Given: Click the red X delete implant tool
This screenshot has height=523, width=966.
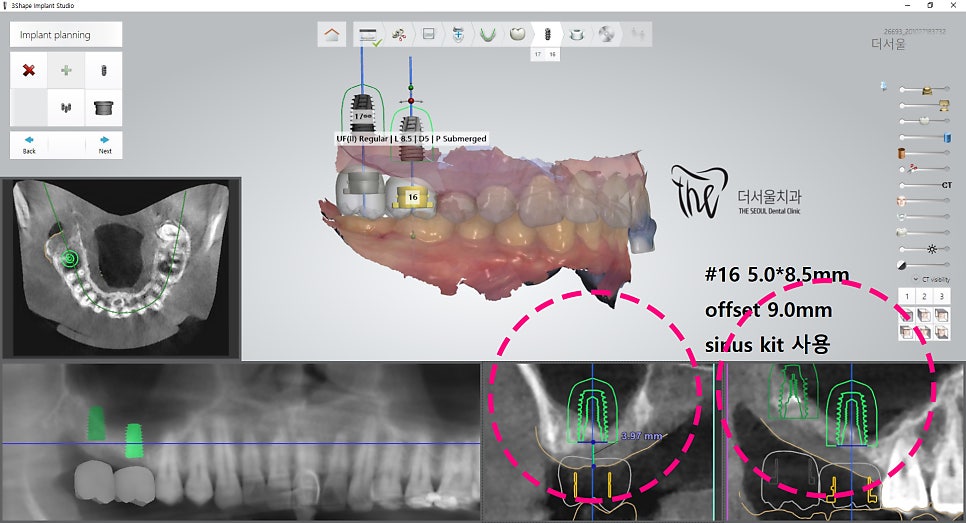Looking at the screenshot, I should click(29, 70).
